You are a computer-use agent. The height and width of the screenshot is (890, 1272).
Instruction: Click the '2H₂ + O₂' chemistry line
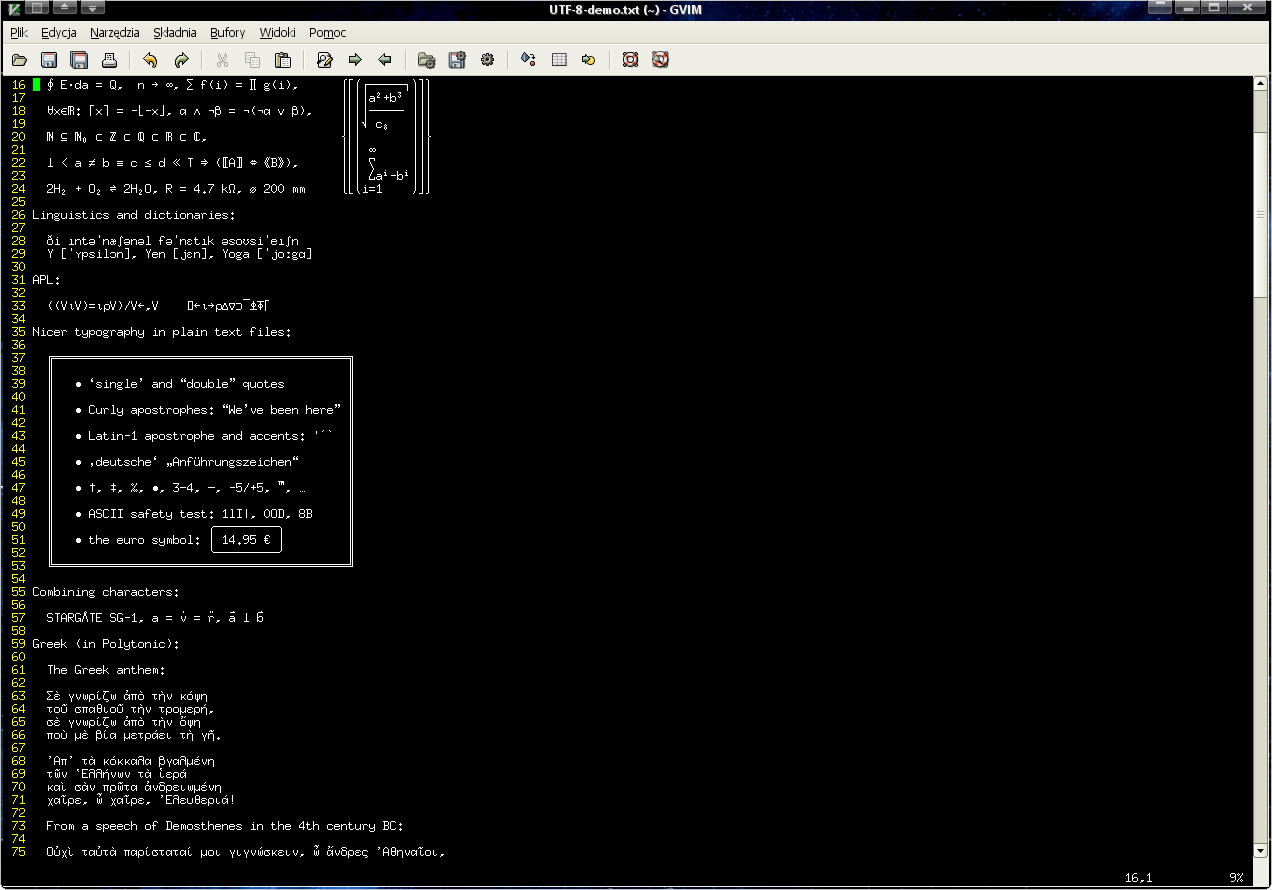pyautogui.click(x=176, y=189)
